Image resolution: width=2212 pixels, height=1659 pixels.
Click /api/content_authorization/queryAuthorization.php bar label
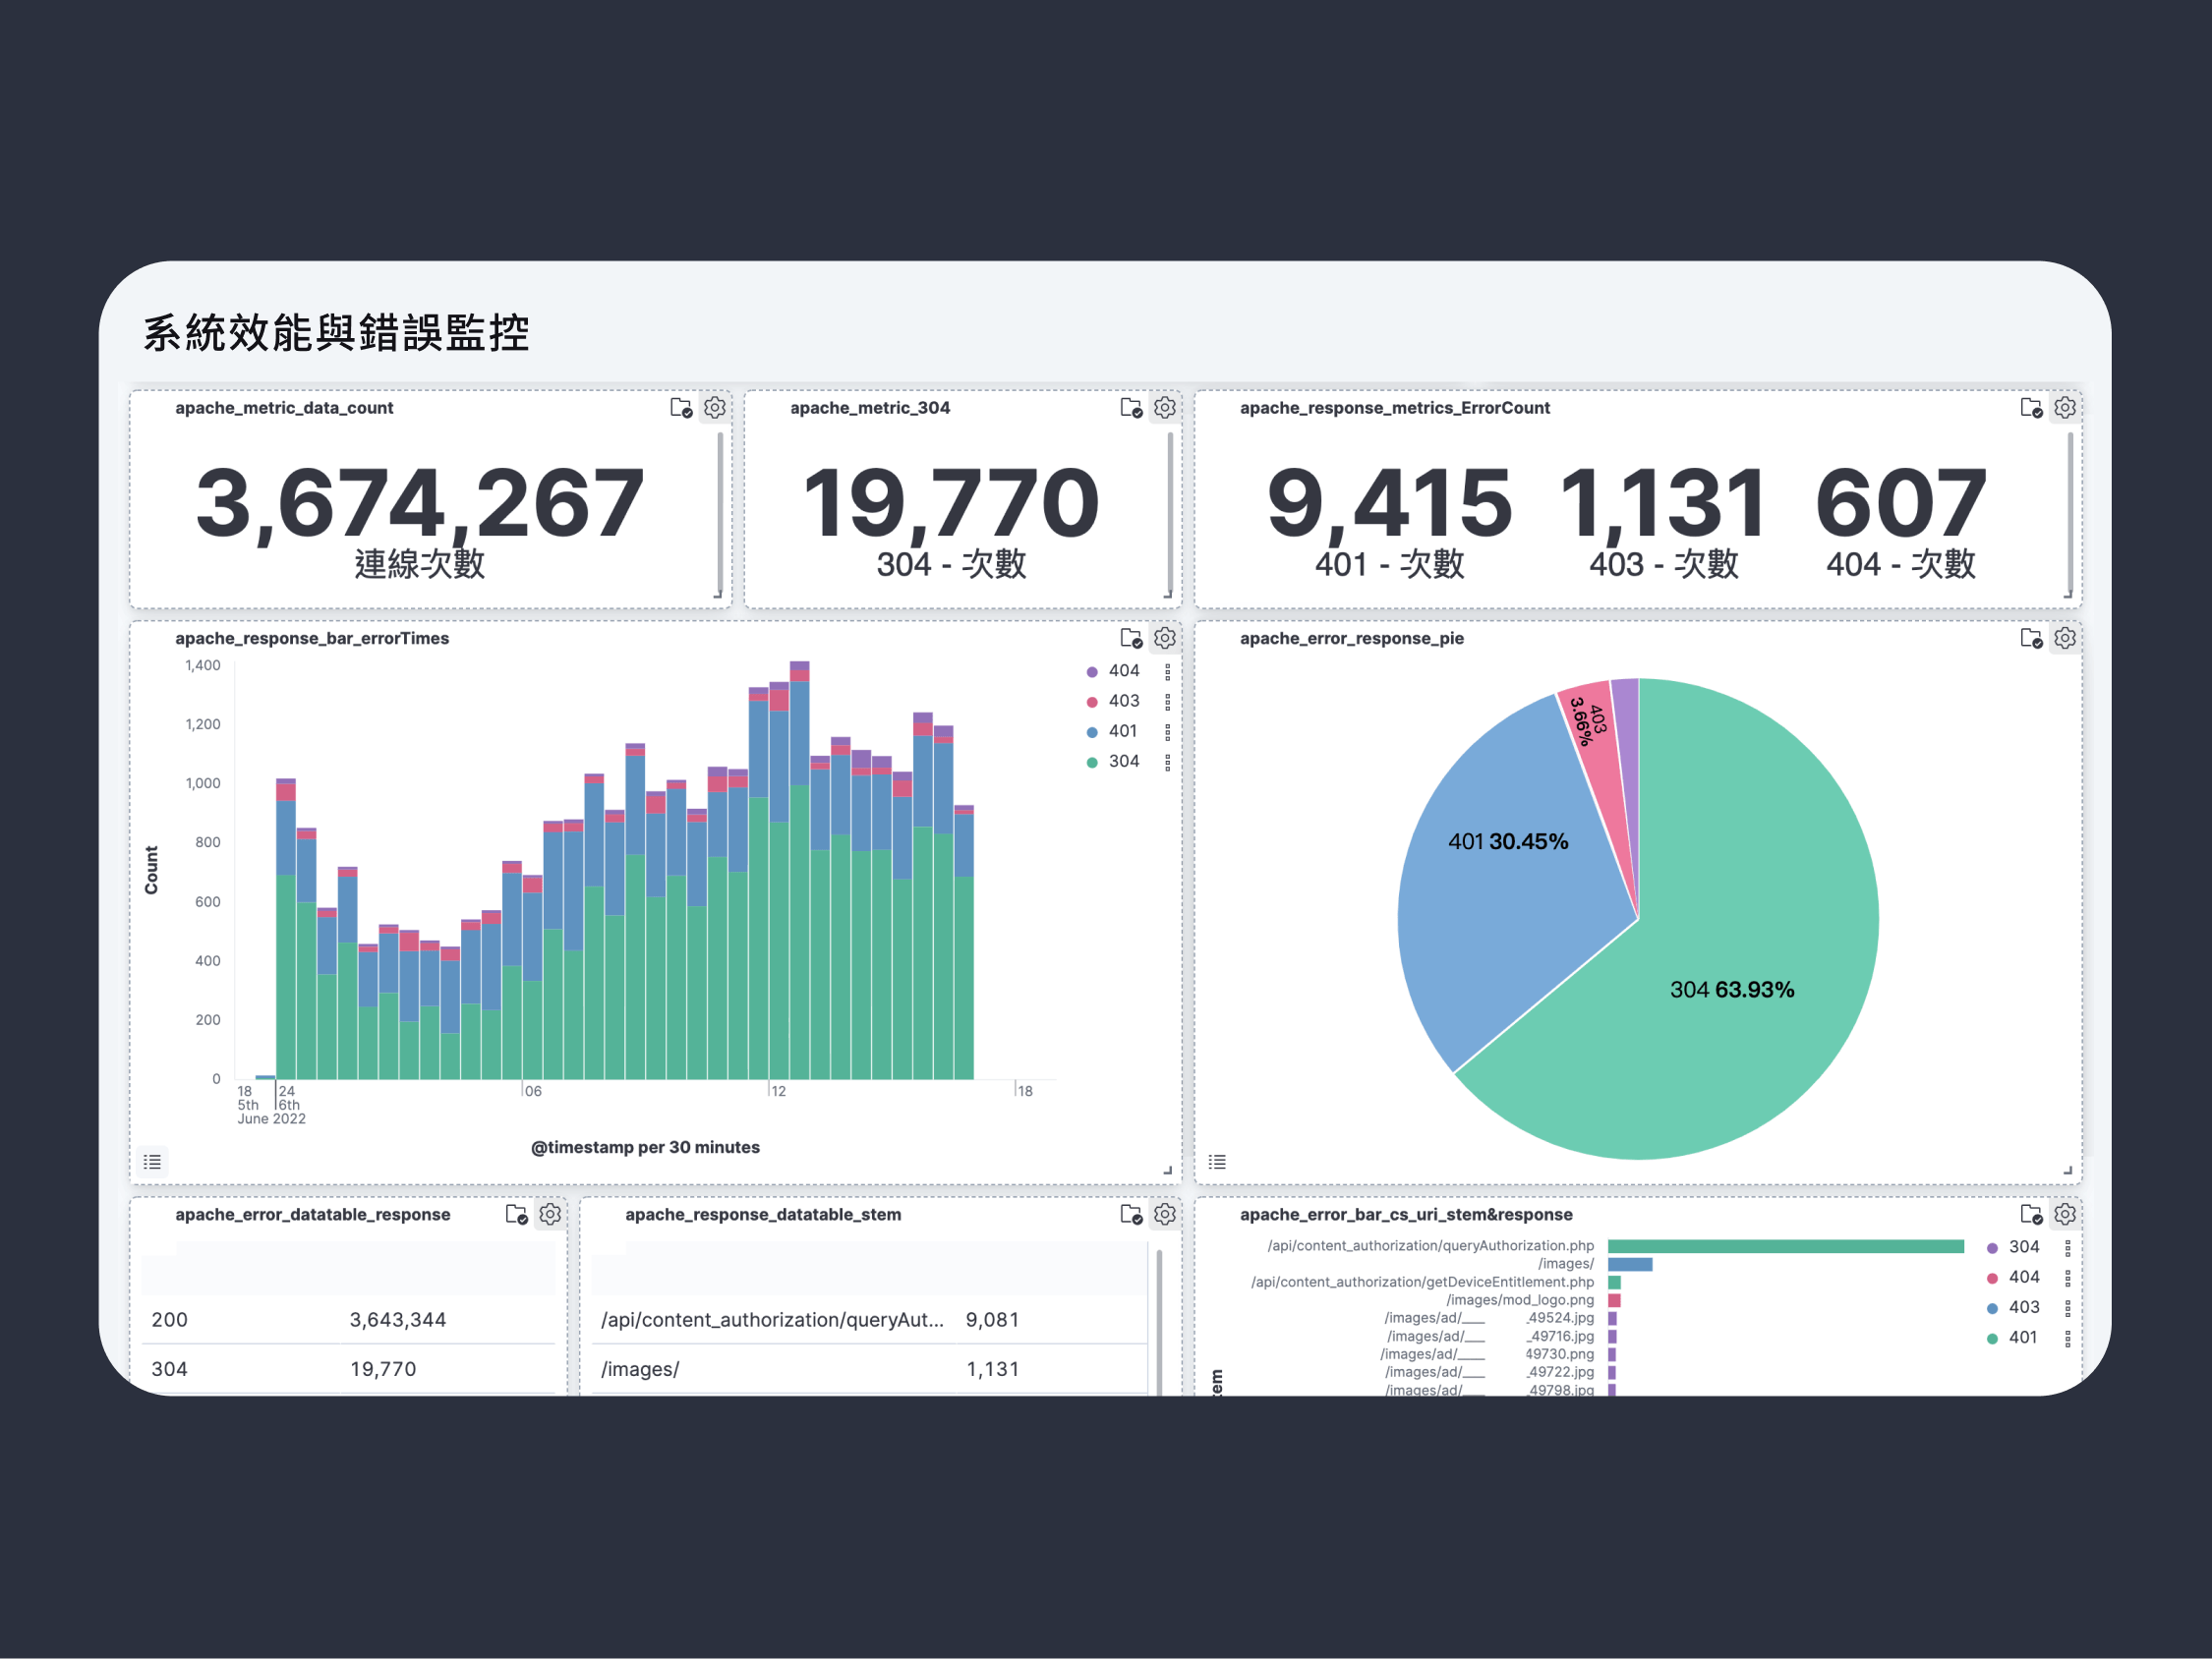click(x=1430, y=1246)
